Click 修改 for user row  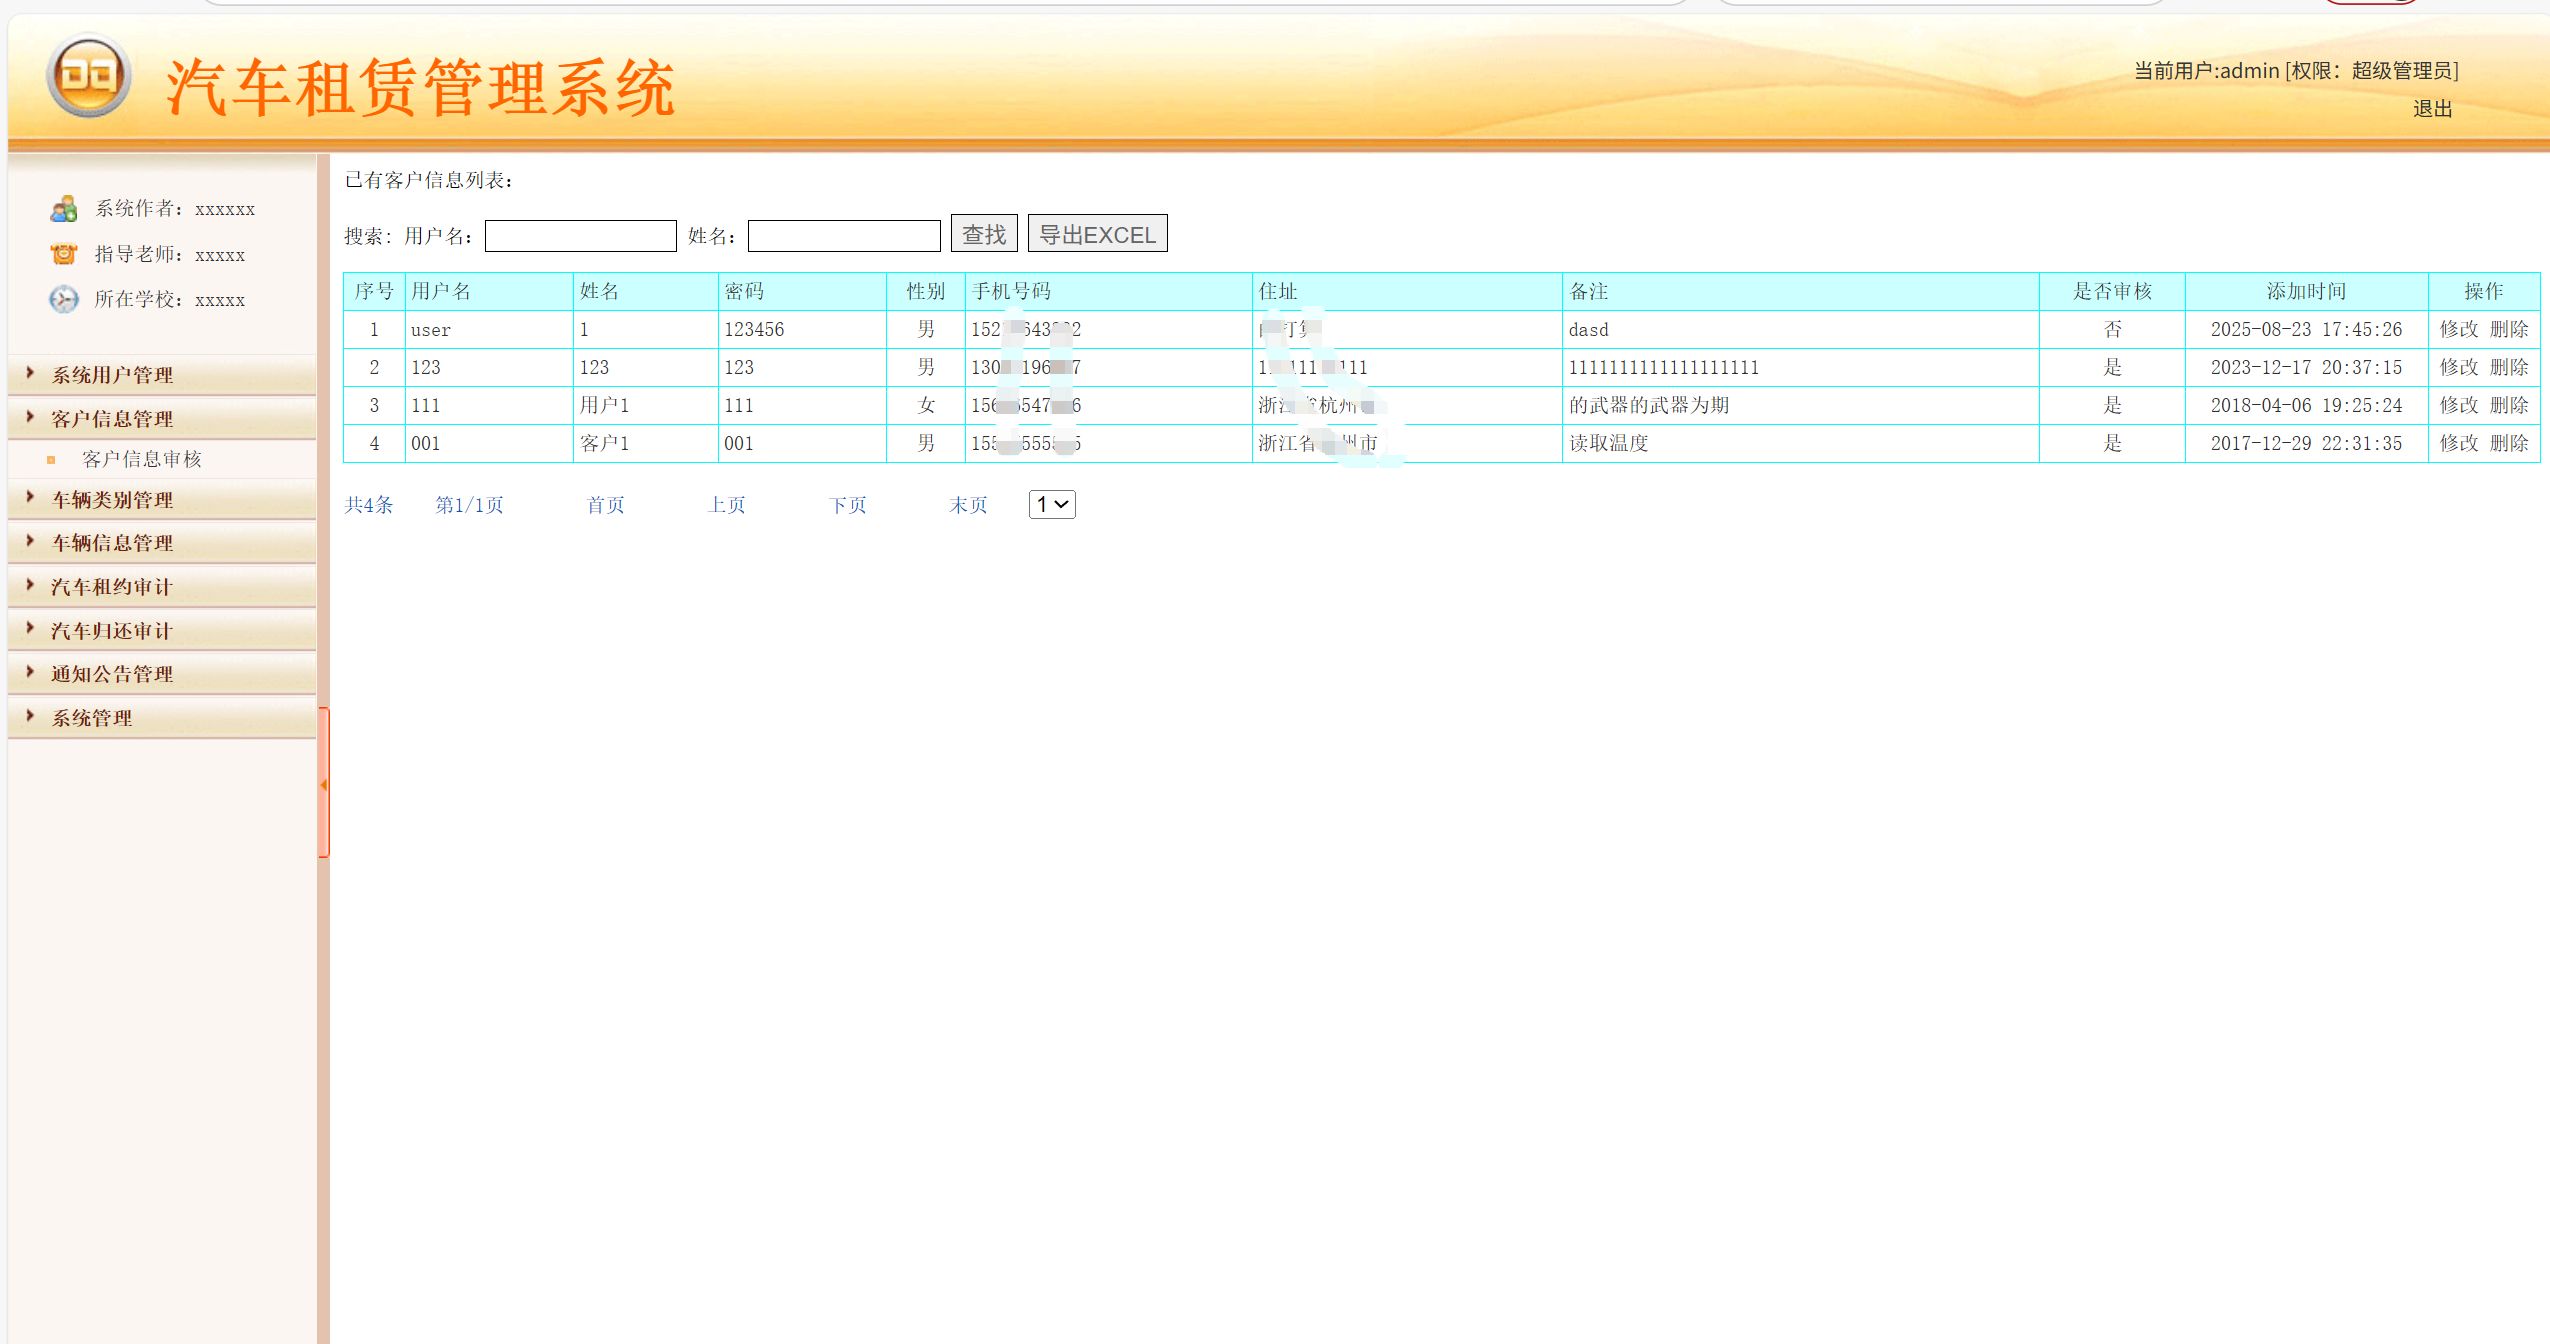2459,329
